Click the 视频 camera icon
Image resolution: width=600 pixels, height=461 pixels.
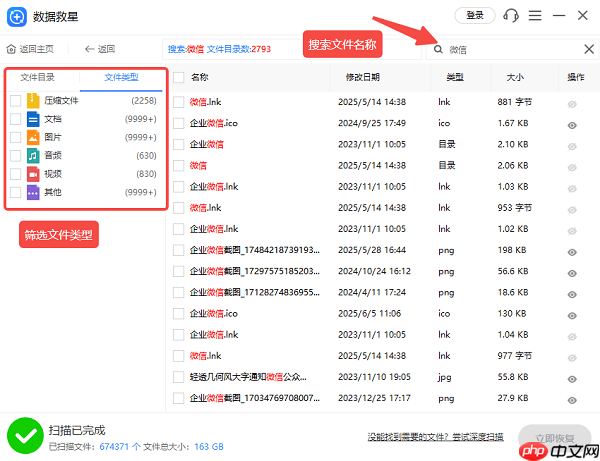tap(33, 174)
